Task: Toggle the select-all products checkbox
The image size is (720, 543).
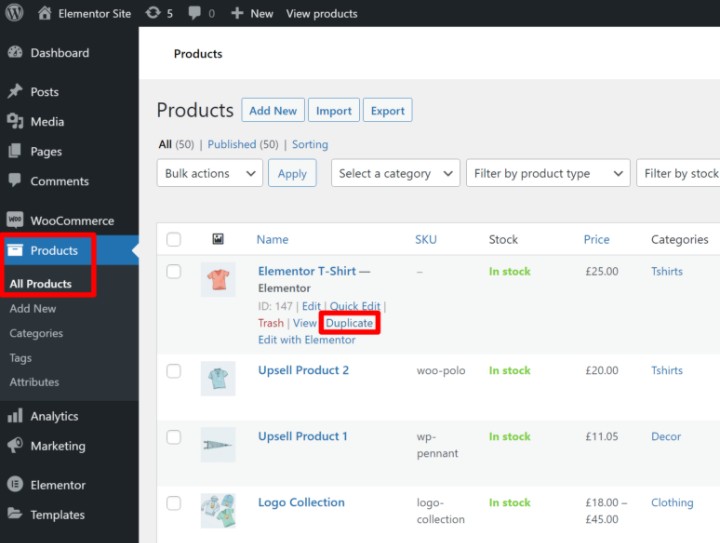Action: [x=174, y=240]
